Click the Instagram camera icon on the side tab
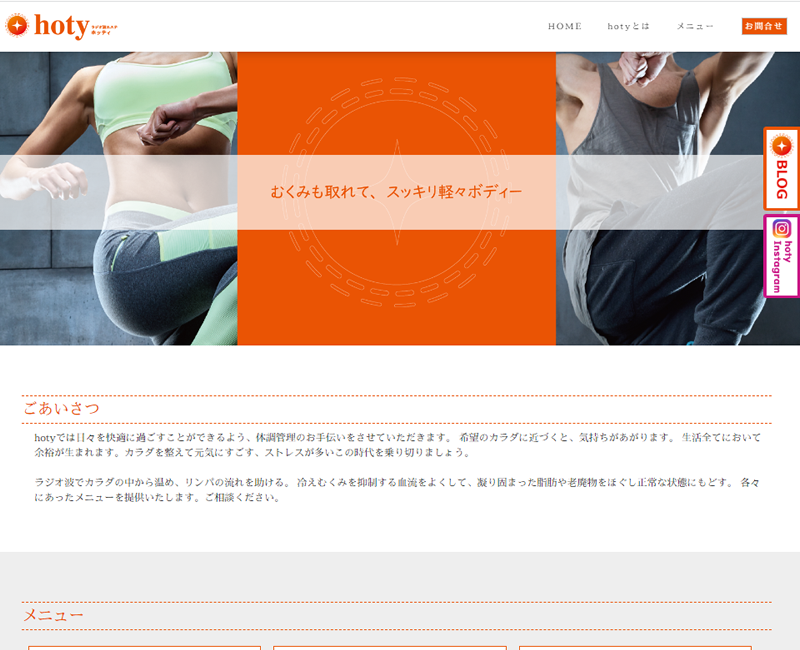The height and width of the screenshot is (650, 800). pos(781,228)
